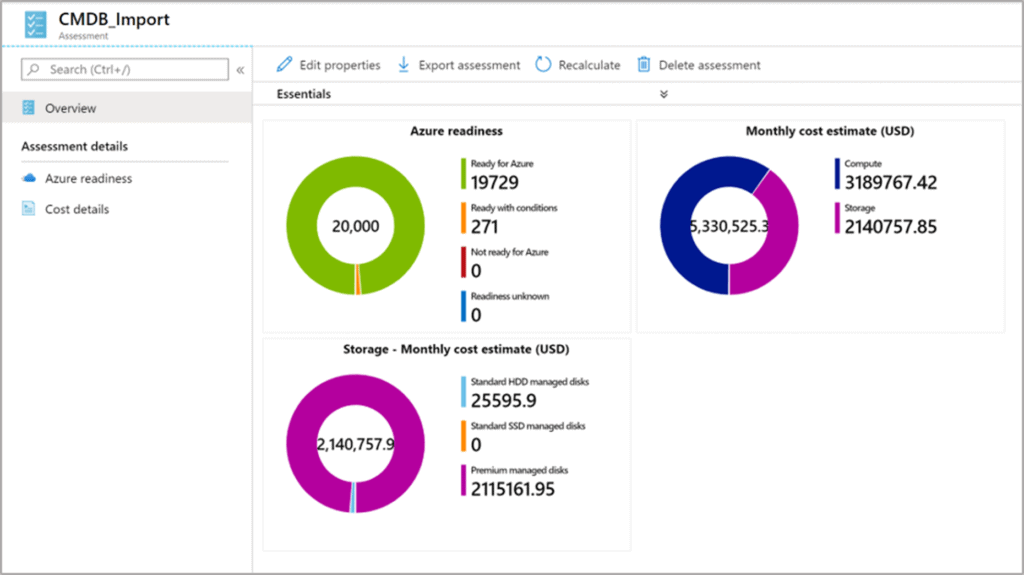The width and height of the screenshot is (1024, 575).
Task: Click the Readiness unknown label
Action: [509, 296]
